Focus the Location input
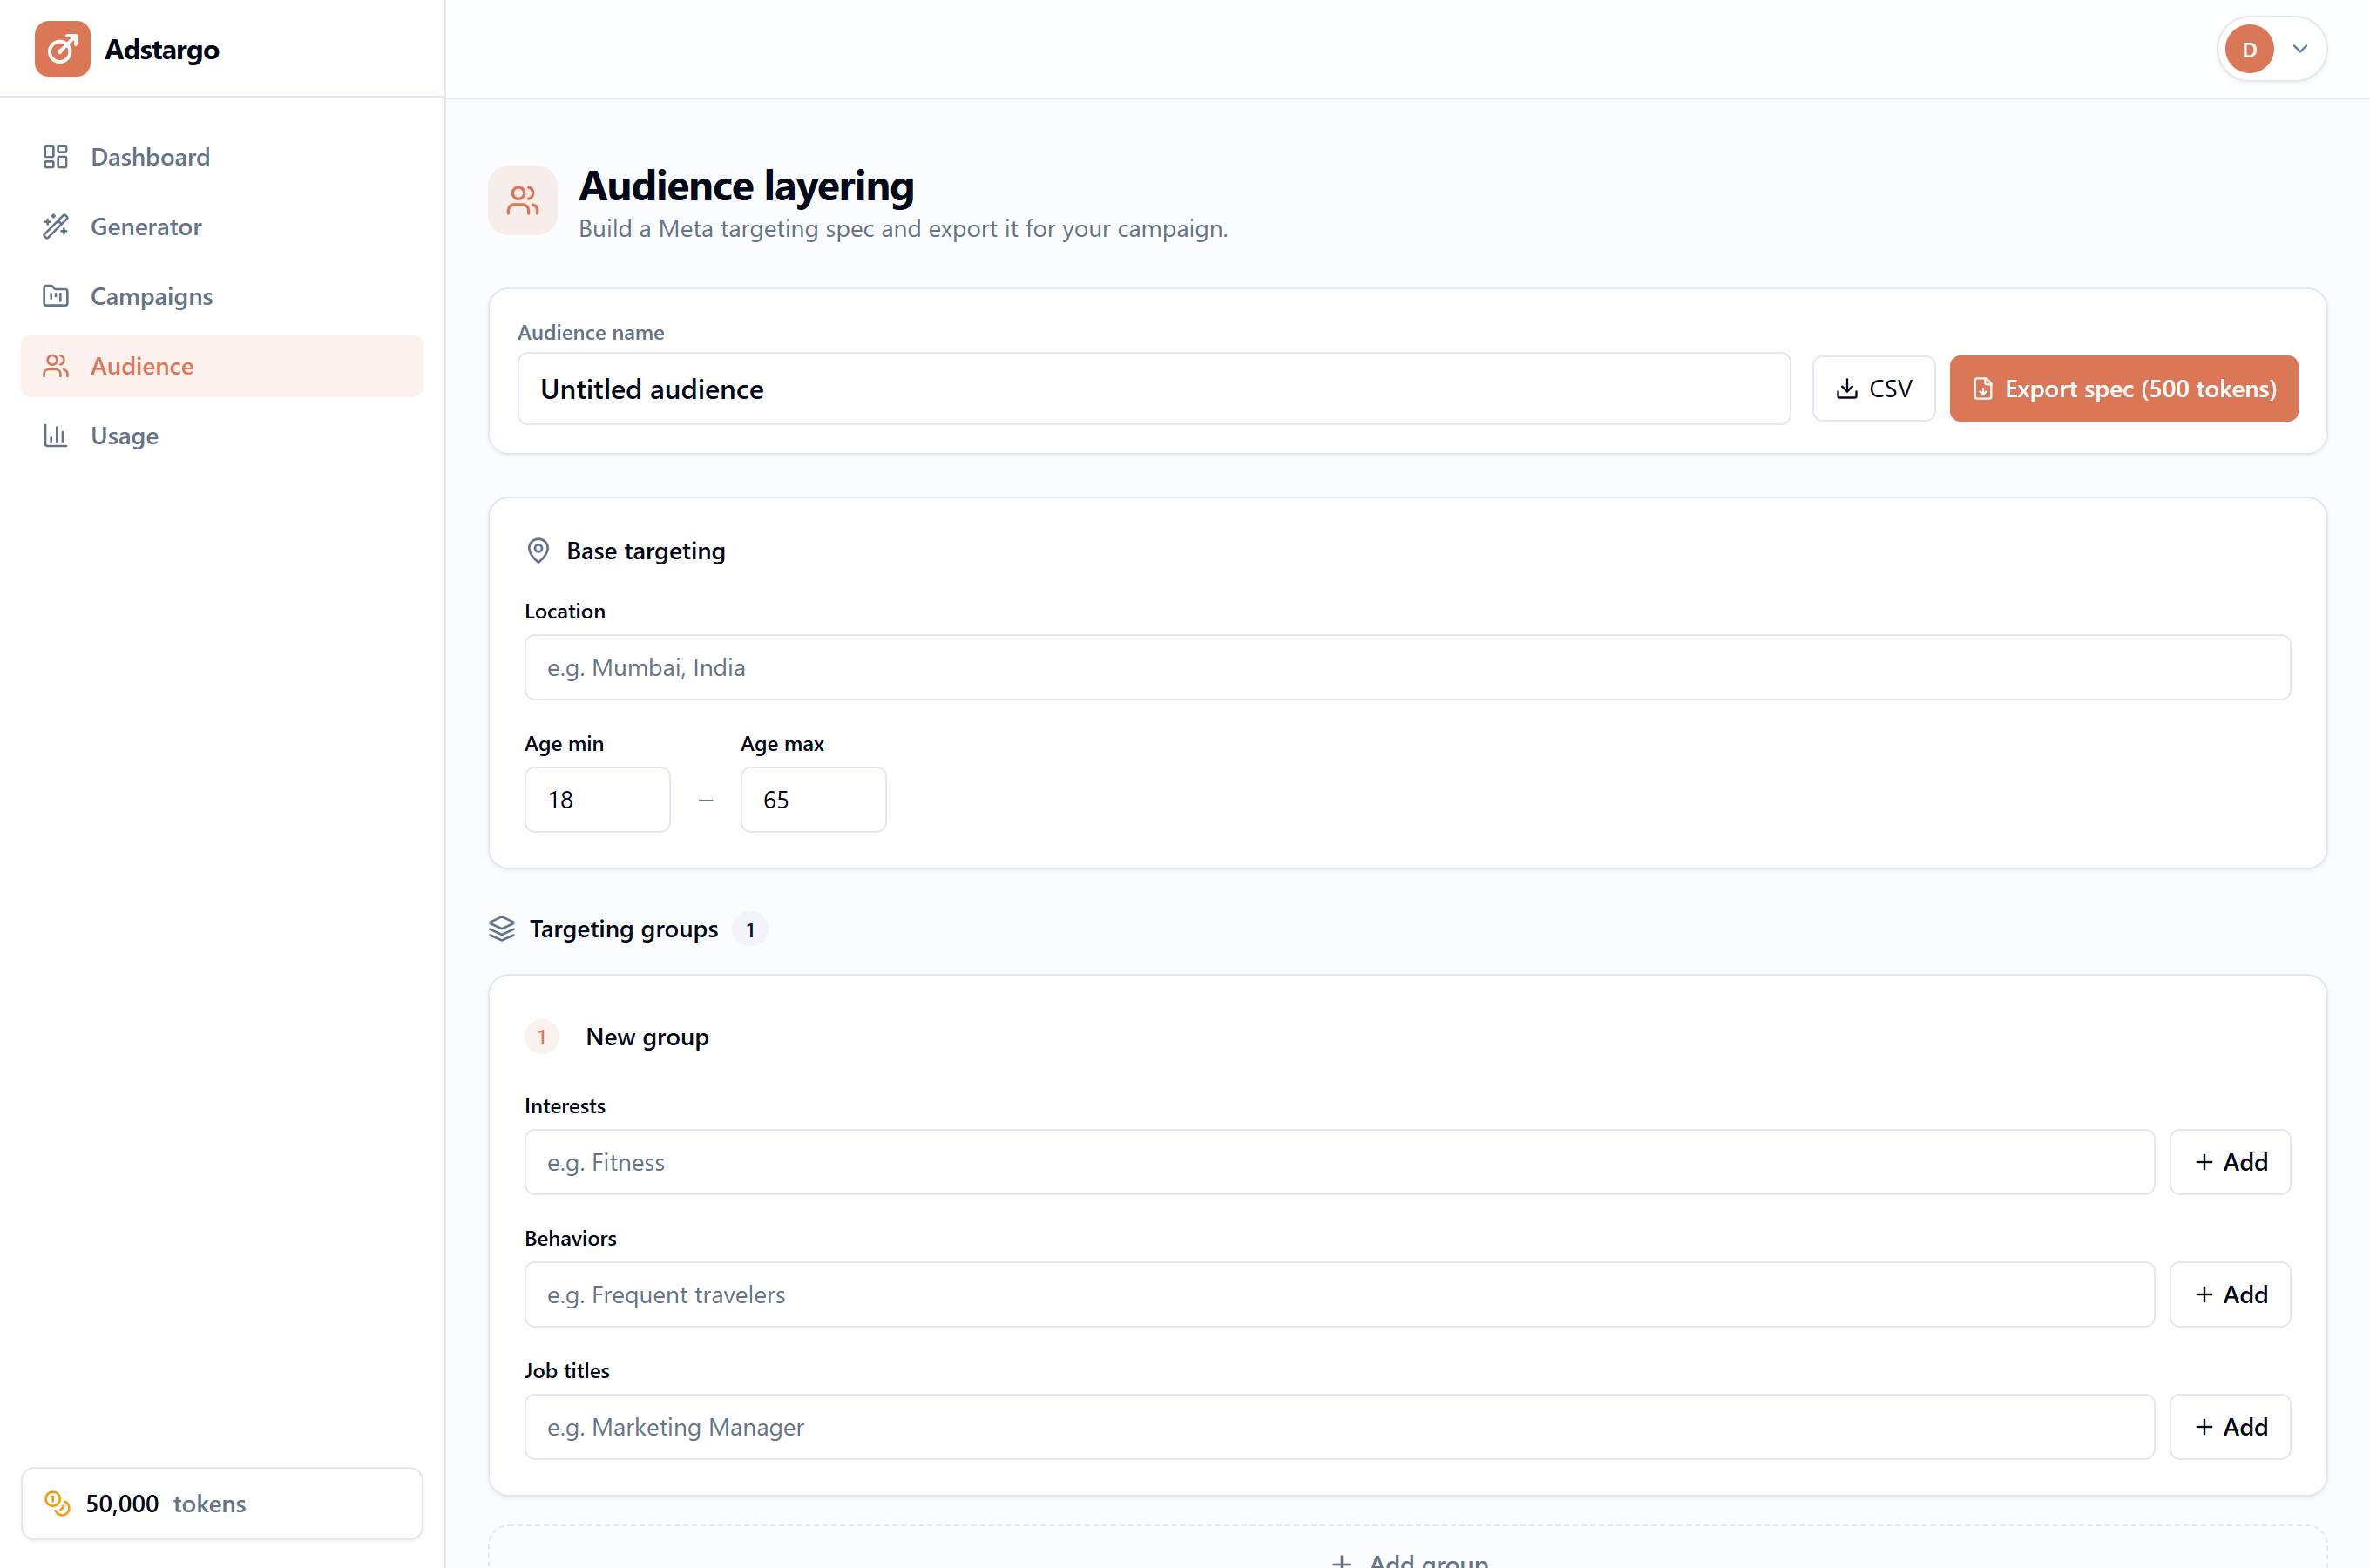The height and width of the screenshot is (1568, 2370). (x=1407, y=667)
